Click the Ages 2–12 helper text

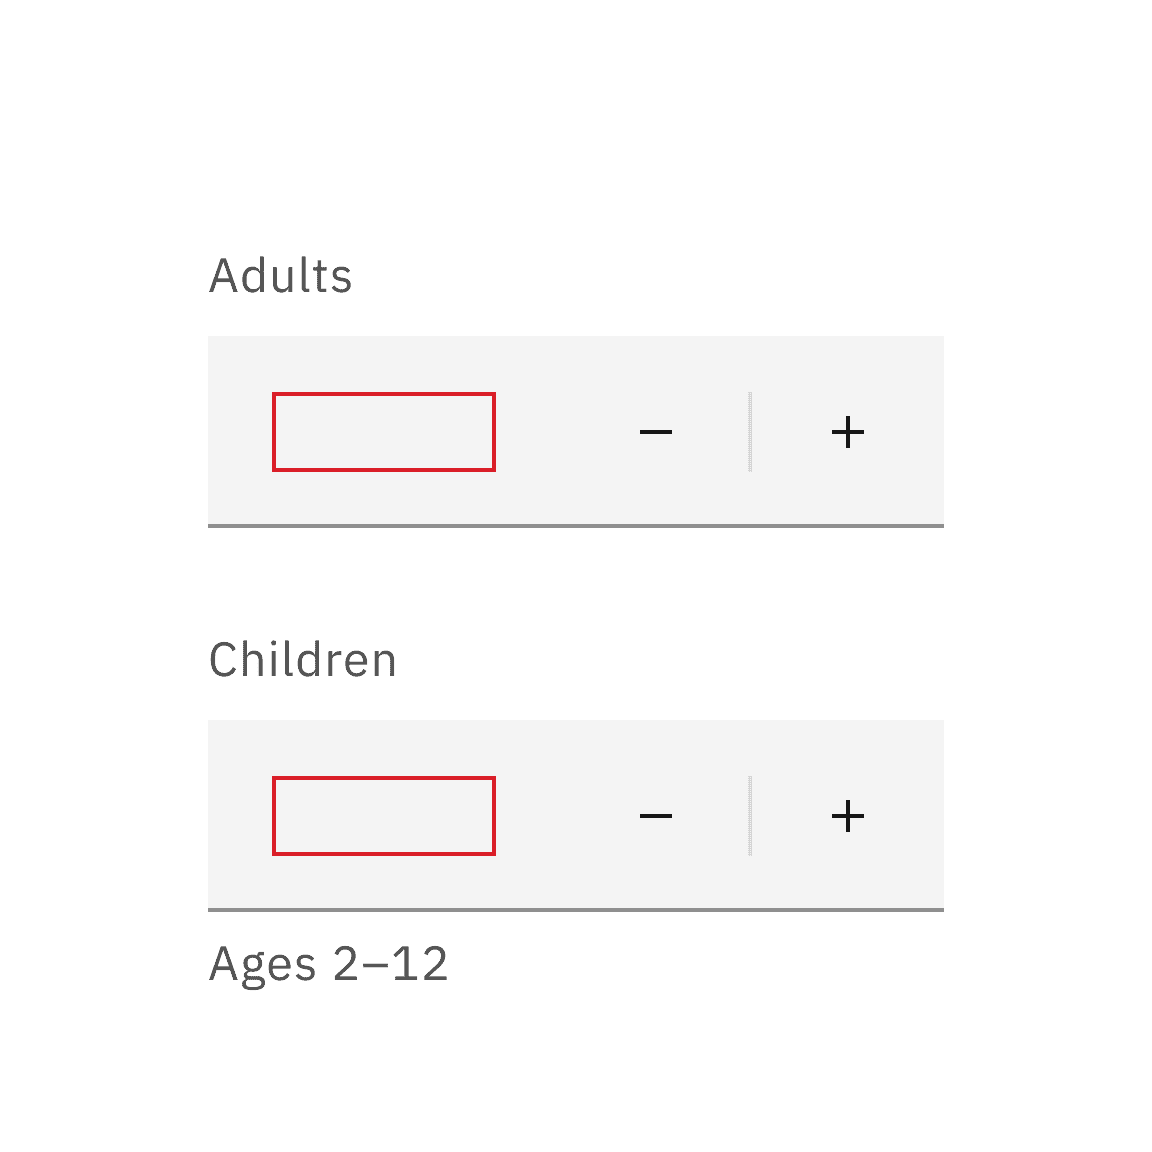(331, 963)
